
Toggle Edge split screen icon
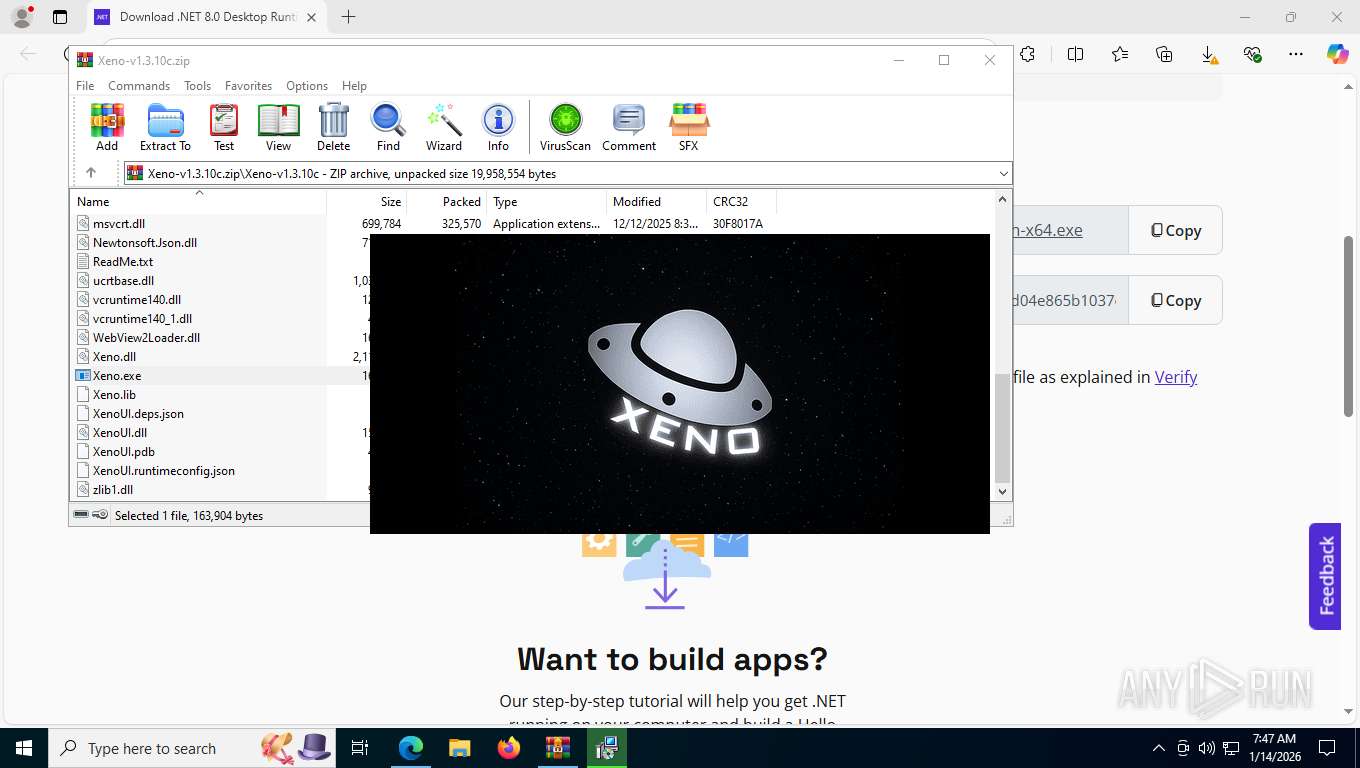click(x=1076, y=54)
